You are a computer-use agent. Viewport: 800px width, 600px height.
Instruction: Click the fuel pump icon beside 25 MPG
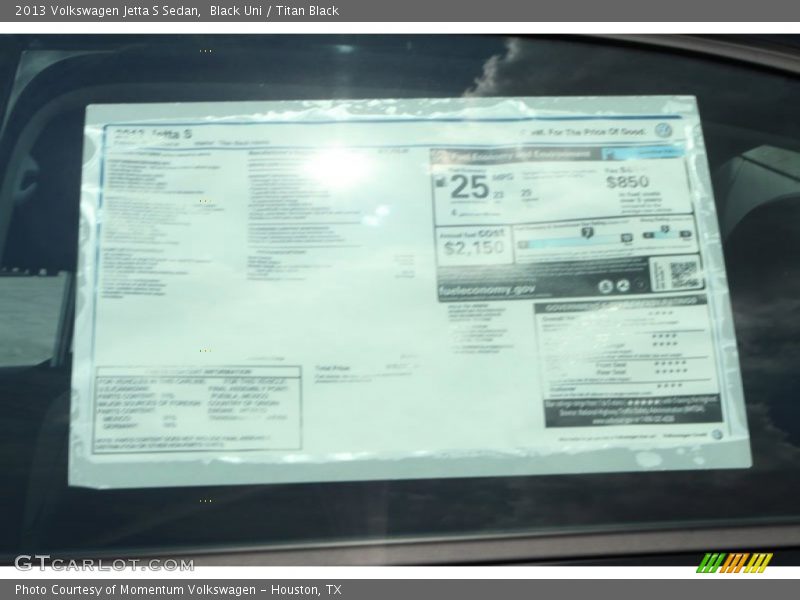point(441,182)
